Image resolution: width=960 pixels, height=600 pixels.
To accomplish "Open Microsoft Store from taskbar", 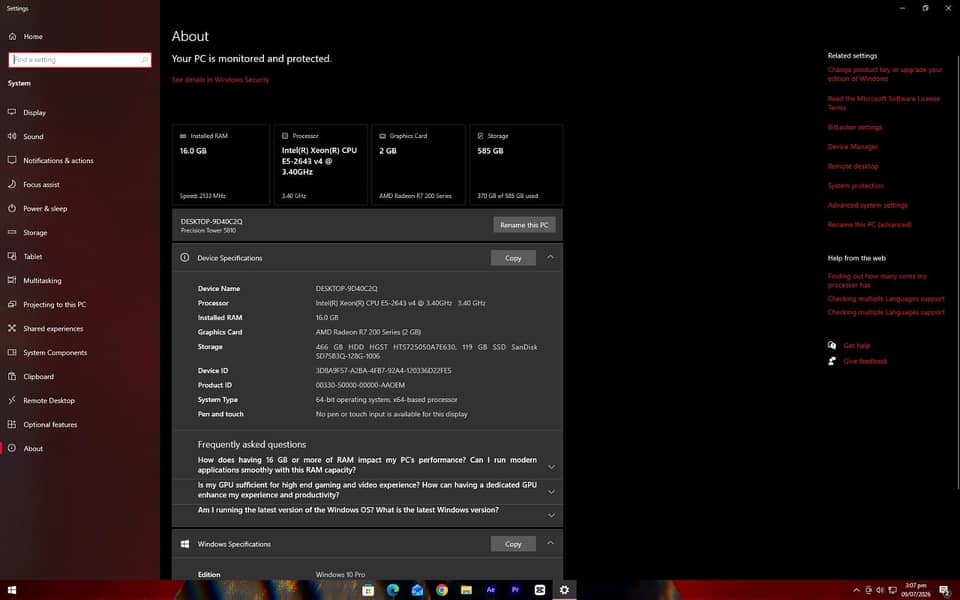I will (368, 590).
